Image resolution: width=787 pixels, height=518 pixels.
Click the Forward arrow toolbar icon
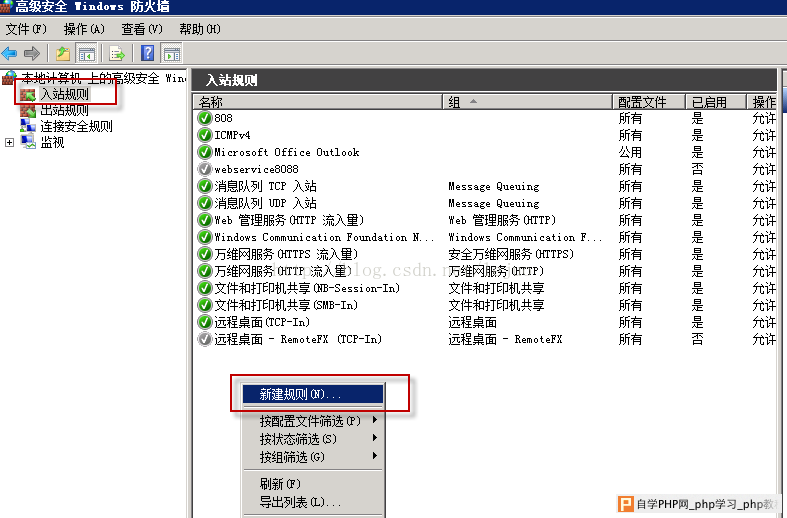(x=32, y=53)
